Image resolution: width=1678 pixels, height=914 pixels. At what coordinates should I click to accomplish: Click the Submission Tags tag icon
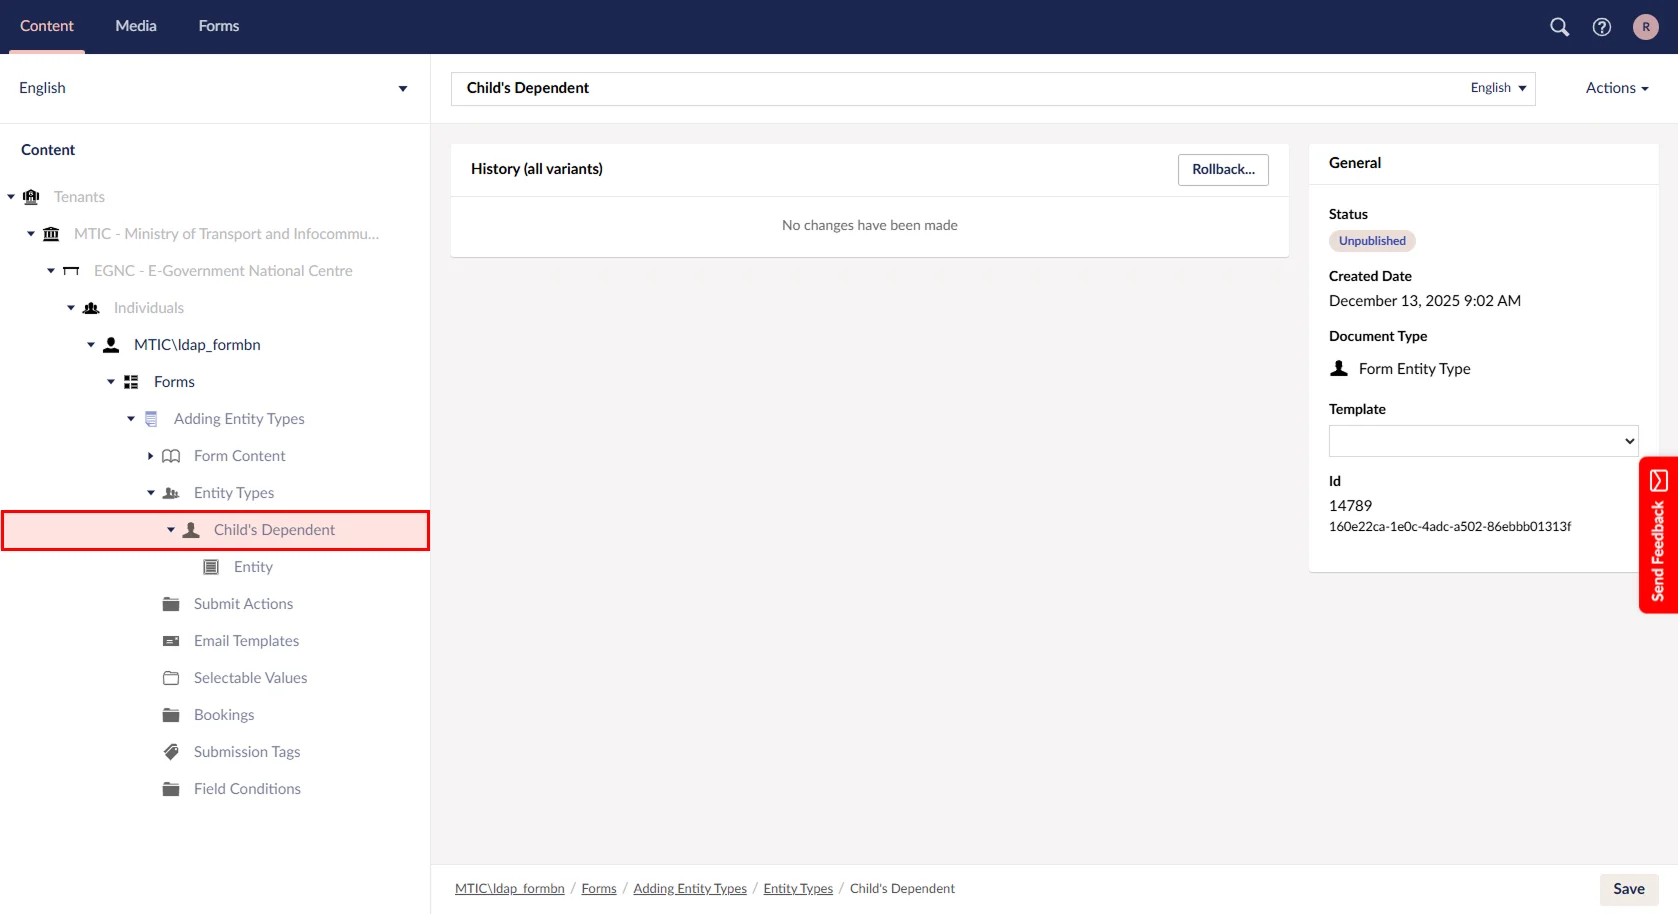click(171, 752)
